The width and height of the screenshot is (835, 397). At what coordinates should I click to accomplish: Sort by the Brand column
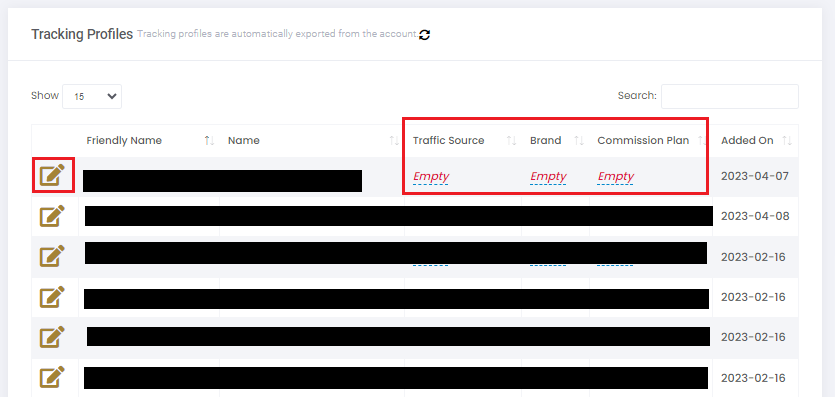click(x=555, y=140)
